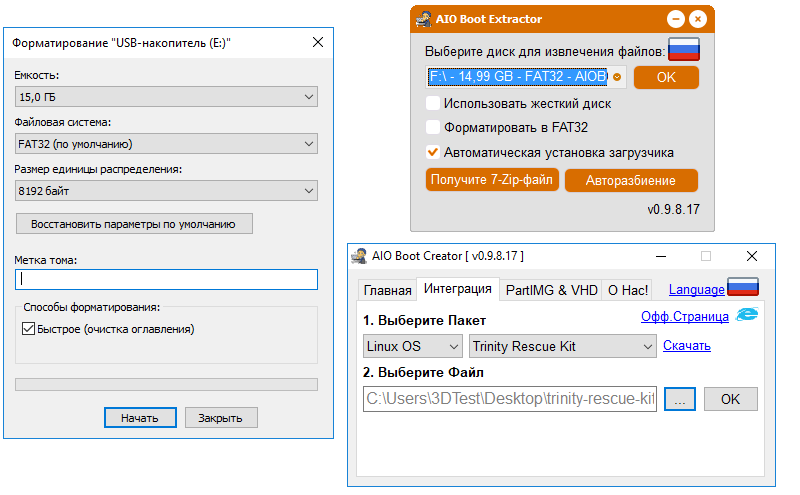Switch to the PartIMG & VHD tab

coord(551,291)
